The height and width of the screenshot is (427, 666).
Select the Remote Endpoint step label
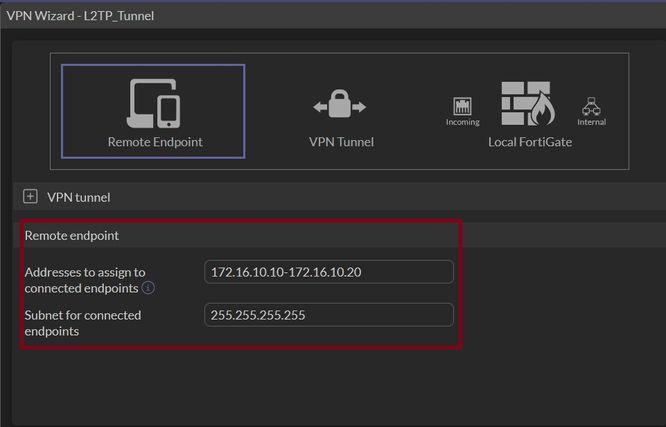point(155,142)
